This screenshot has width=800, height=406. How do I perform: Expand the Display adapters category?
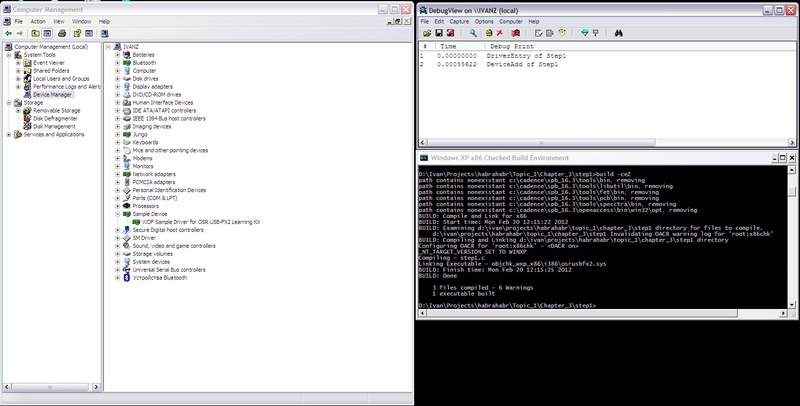click(117, 87)
